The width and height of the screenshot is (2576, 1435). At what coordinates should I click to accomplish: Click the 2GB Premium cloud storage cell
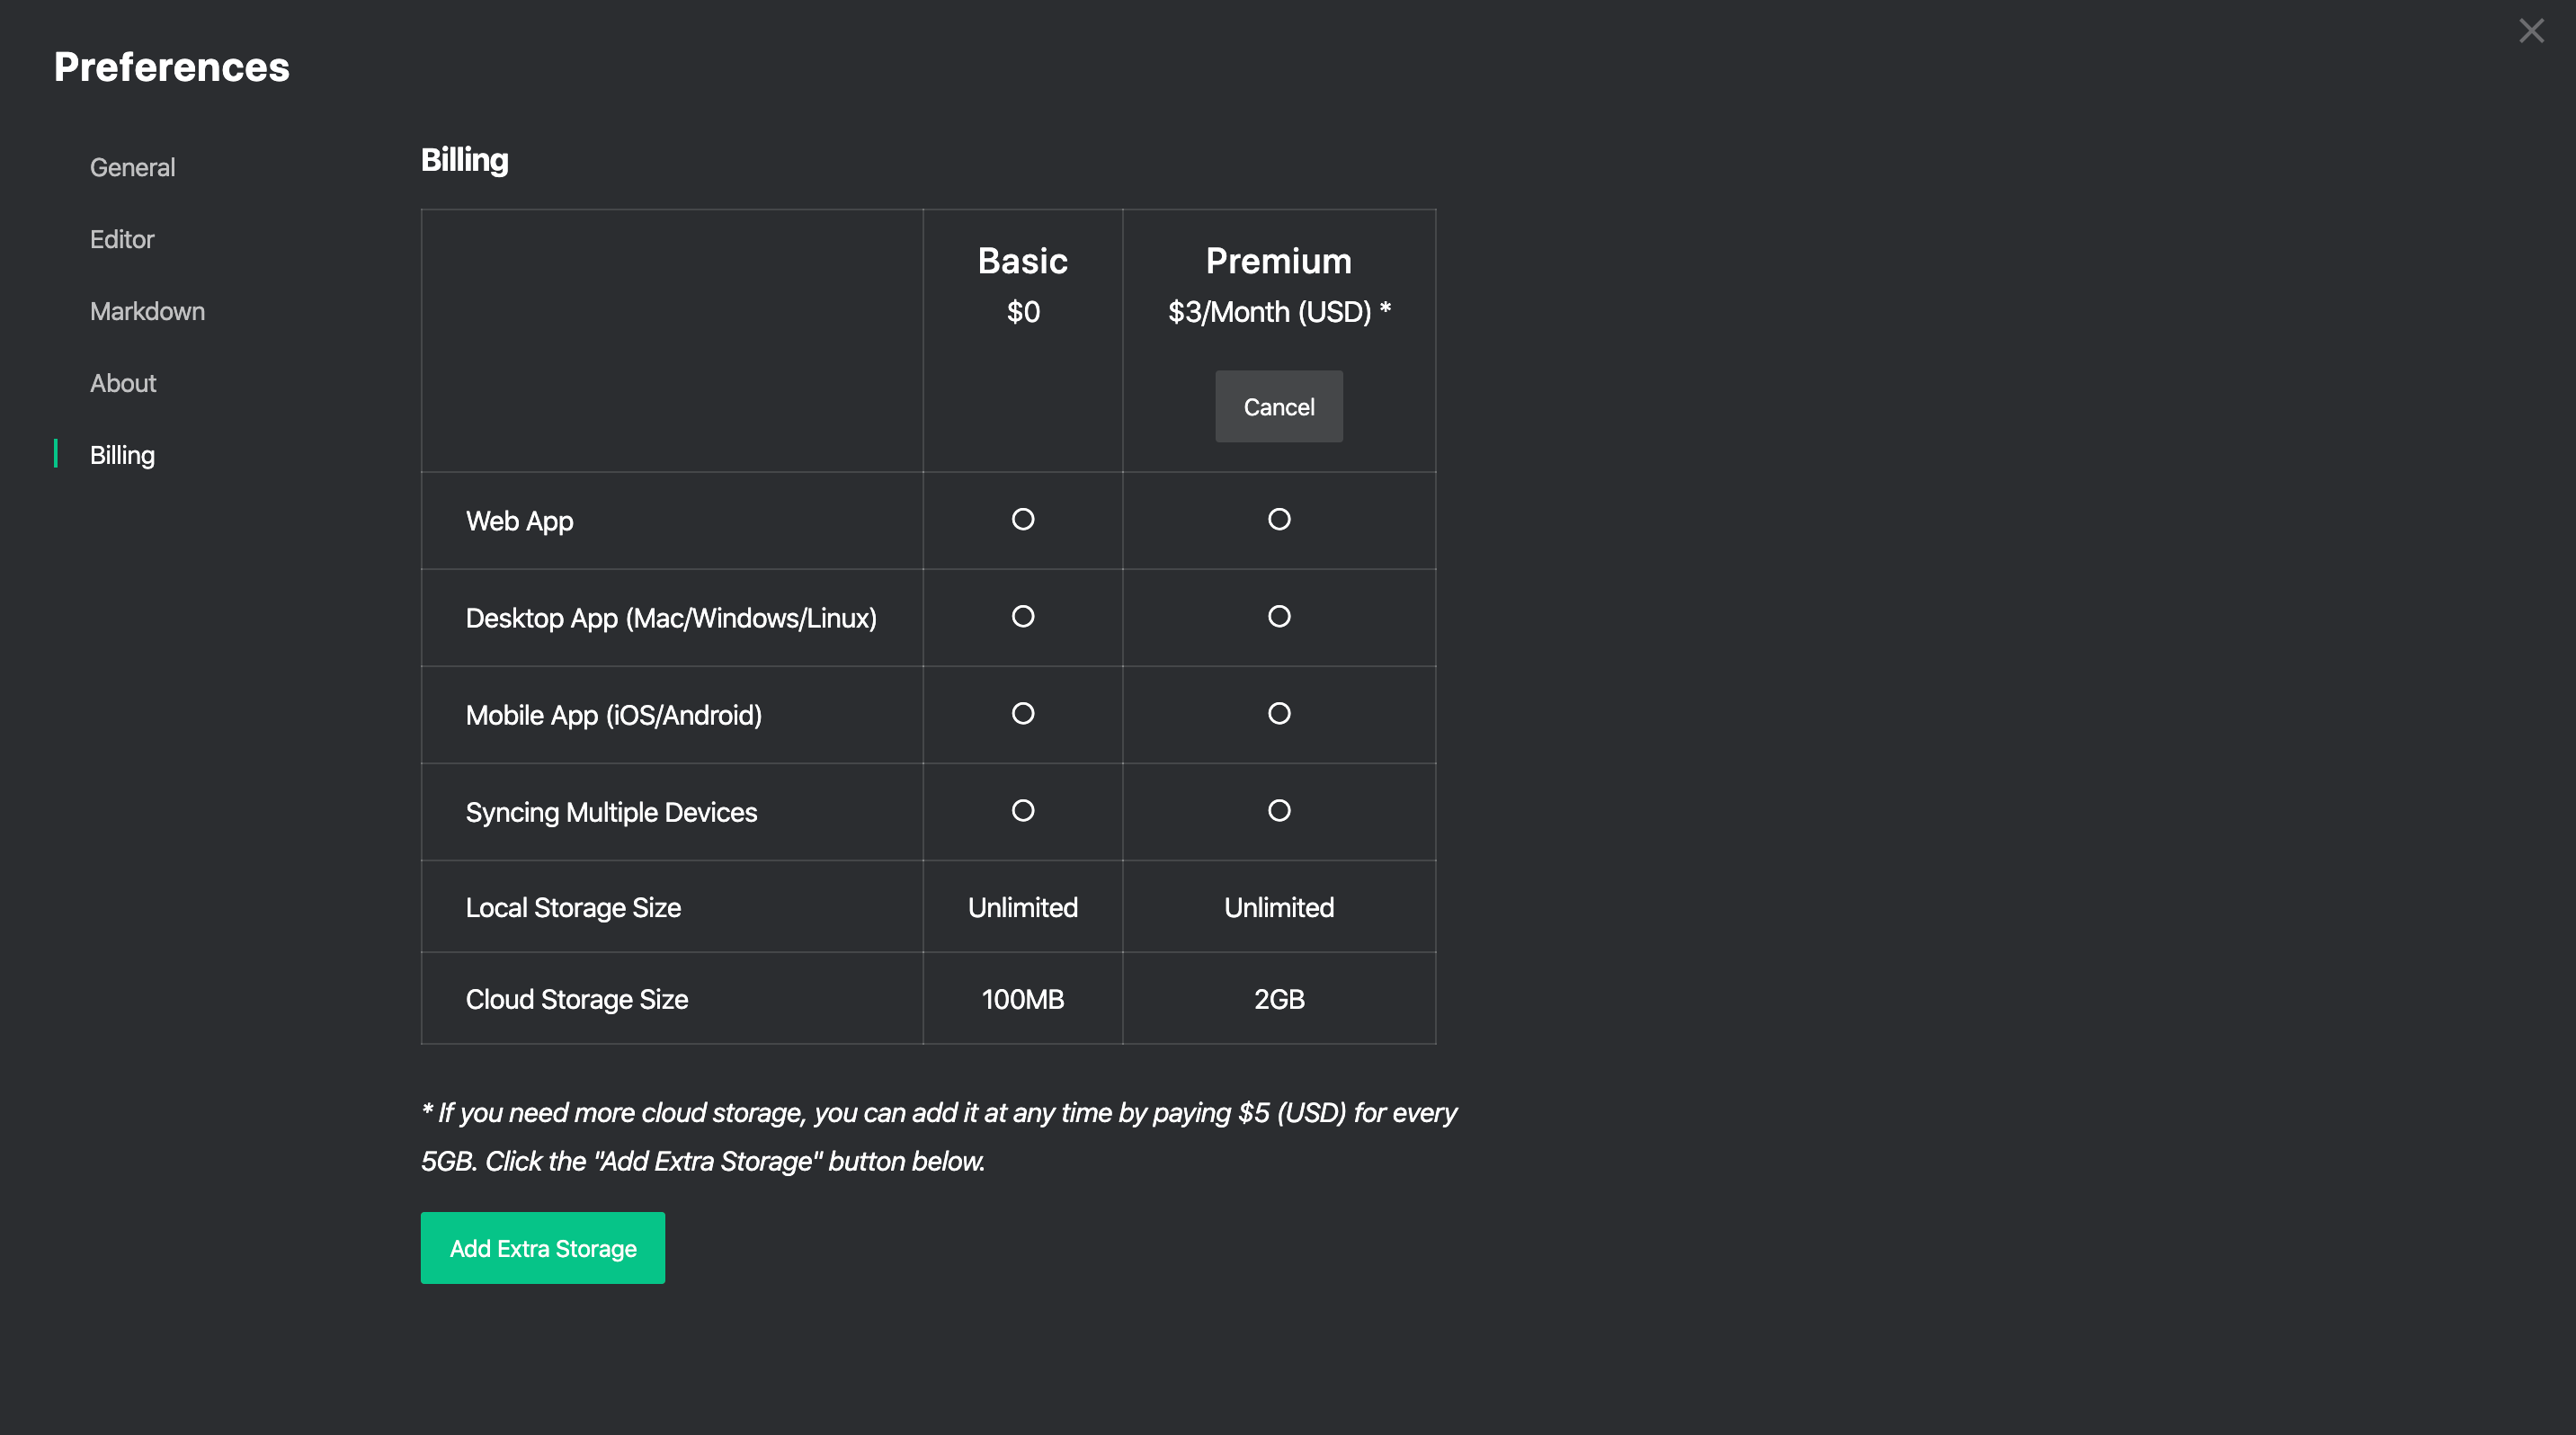point(1278,999)
